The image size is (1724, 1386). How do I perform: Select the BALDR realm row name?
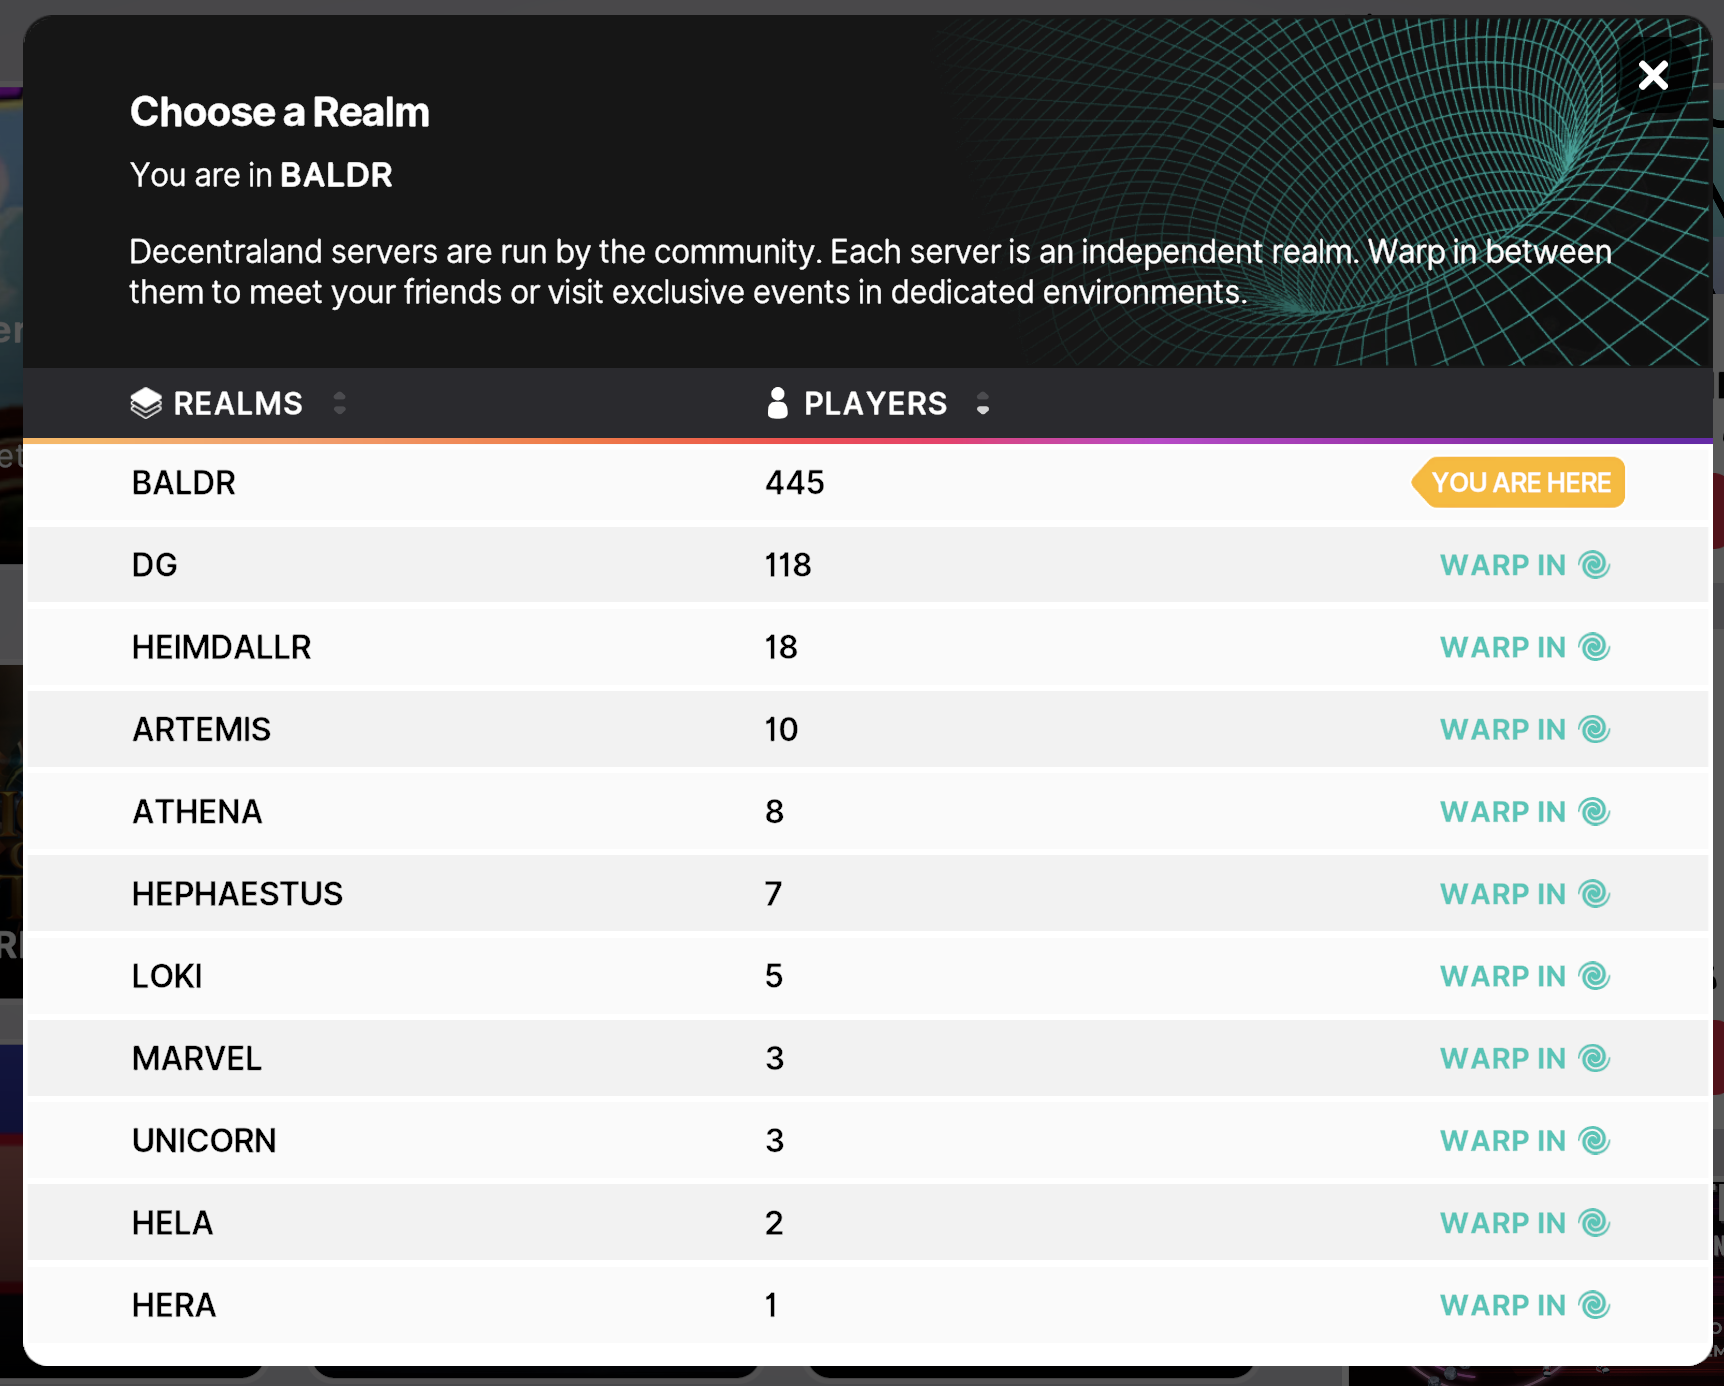pyautogui.click(x=184, y=483)
